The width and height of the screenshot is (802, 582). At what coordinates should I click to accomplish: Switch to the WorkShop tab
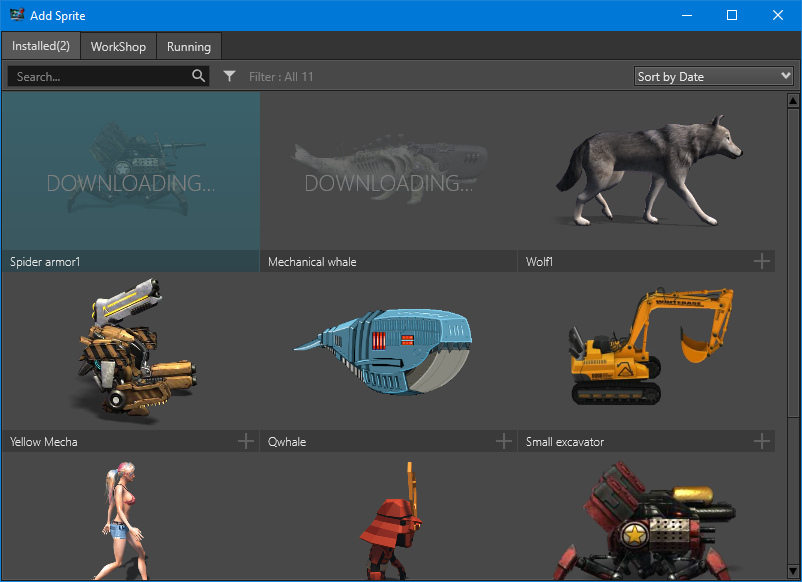click(x=118, y=46)
